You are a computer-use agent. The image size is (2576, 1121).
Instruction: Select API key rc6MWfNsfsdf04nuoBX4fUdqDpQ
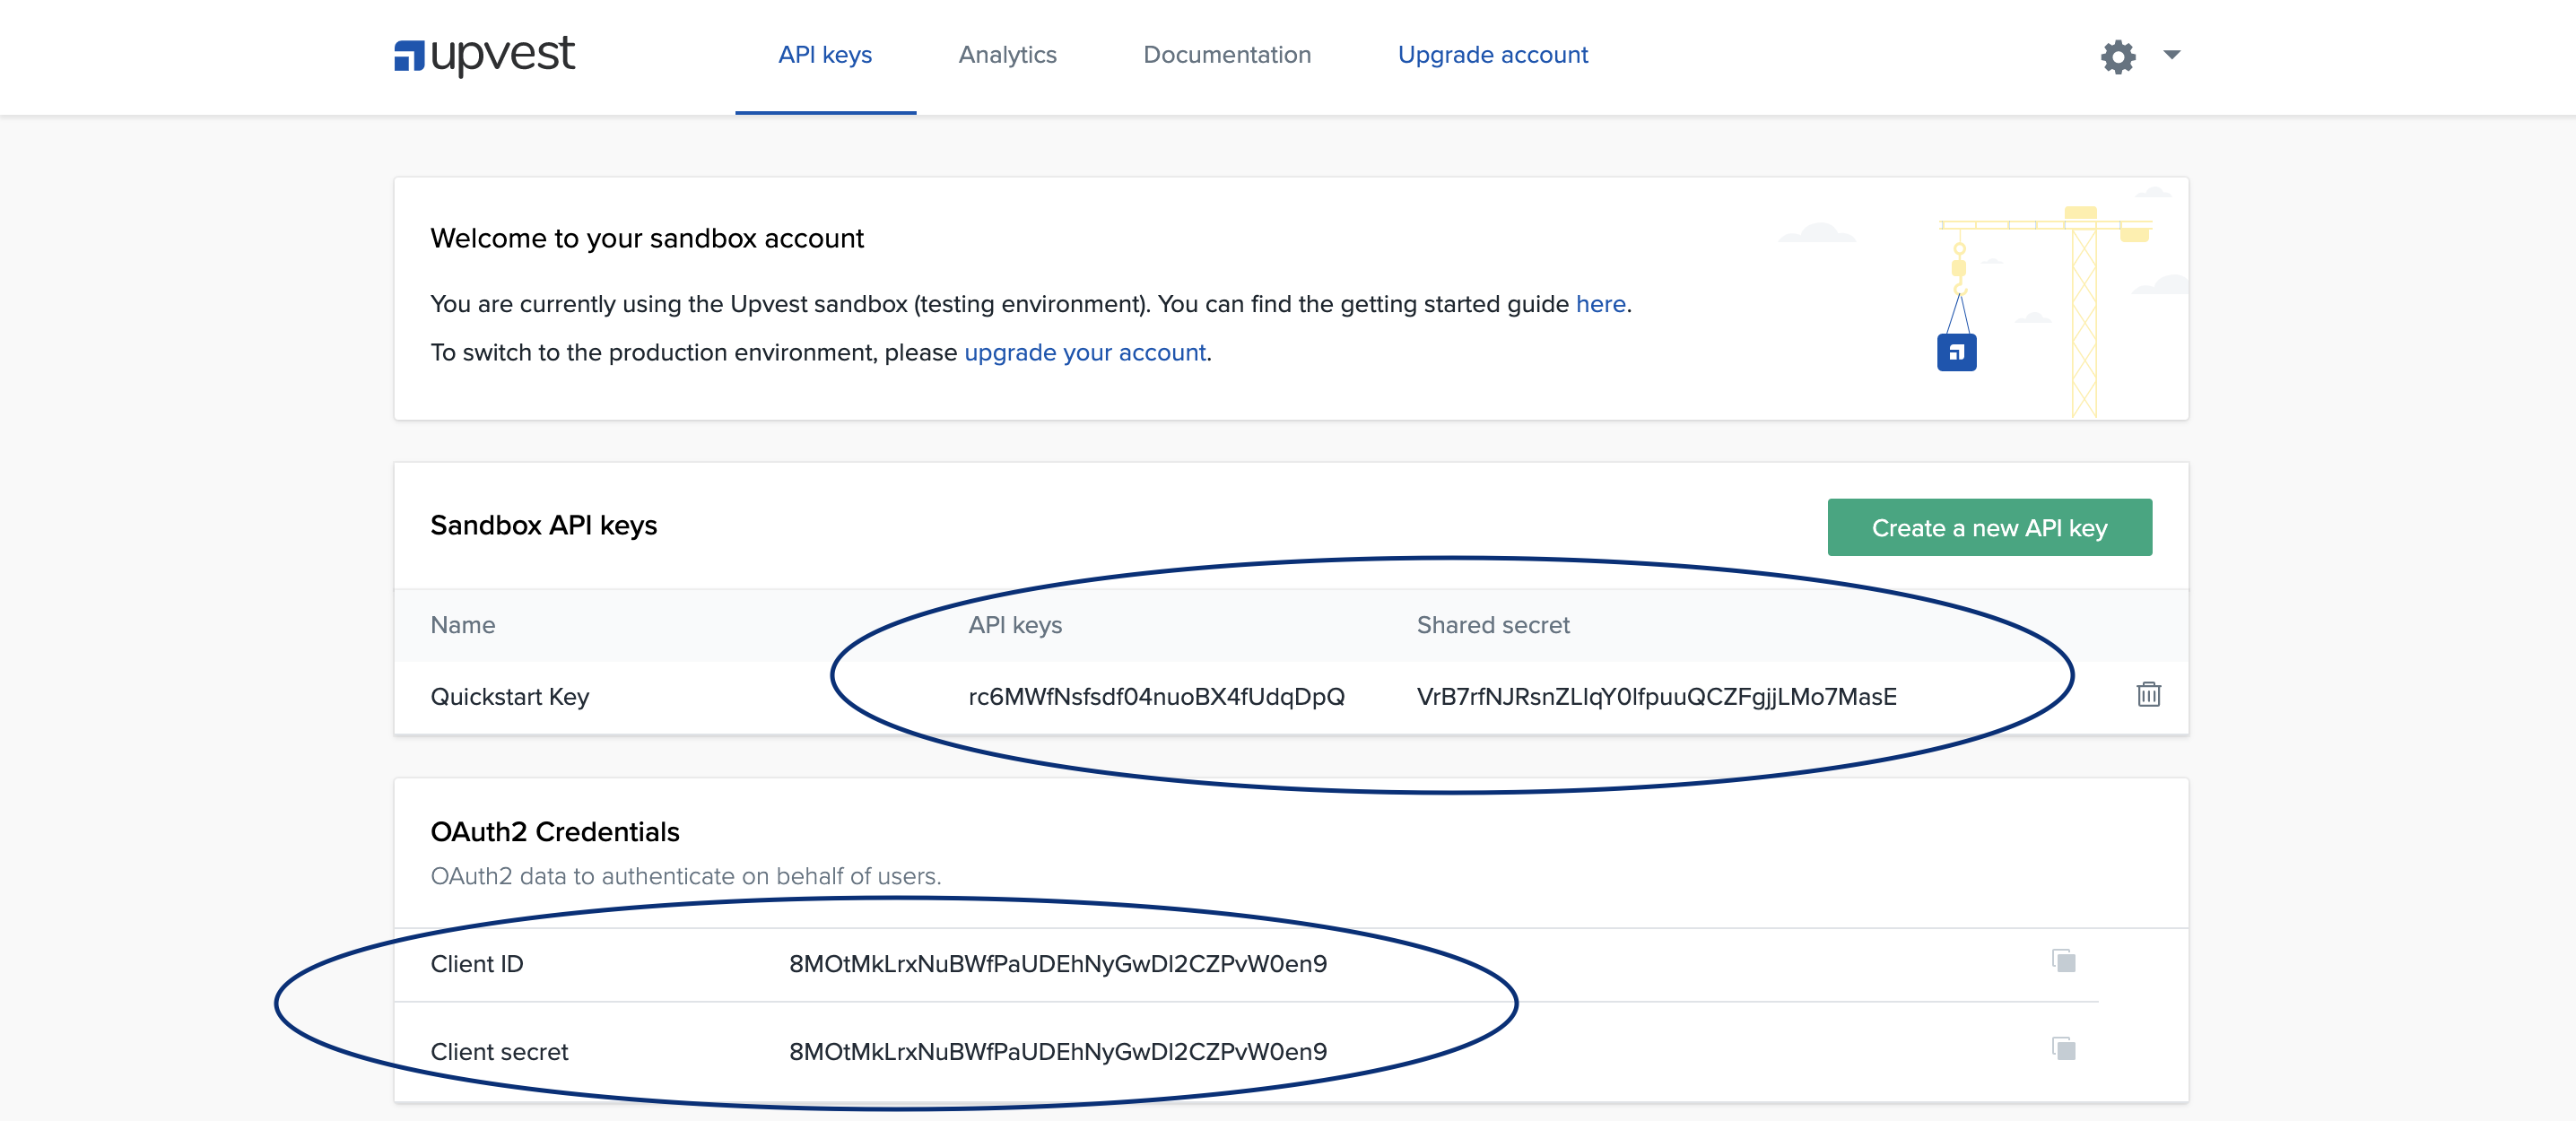[x=1156, y=697]
